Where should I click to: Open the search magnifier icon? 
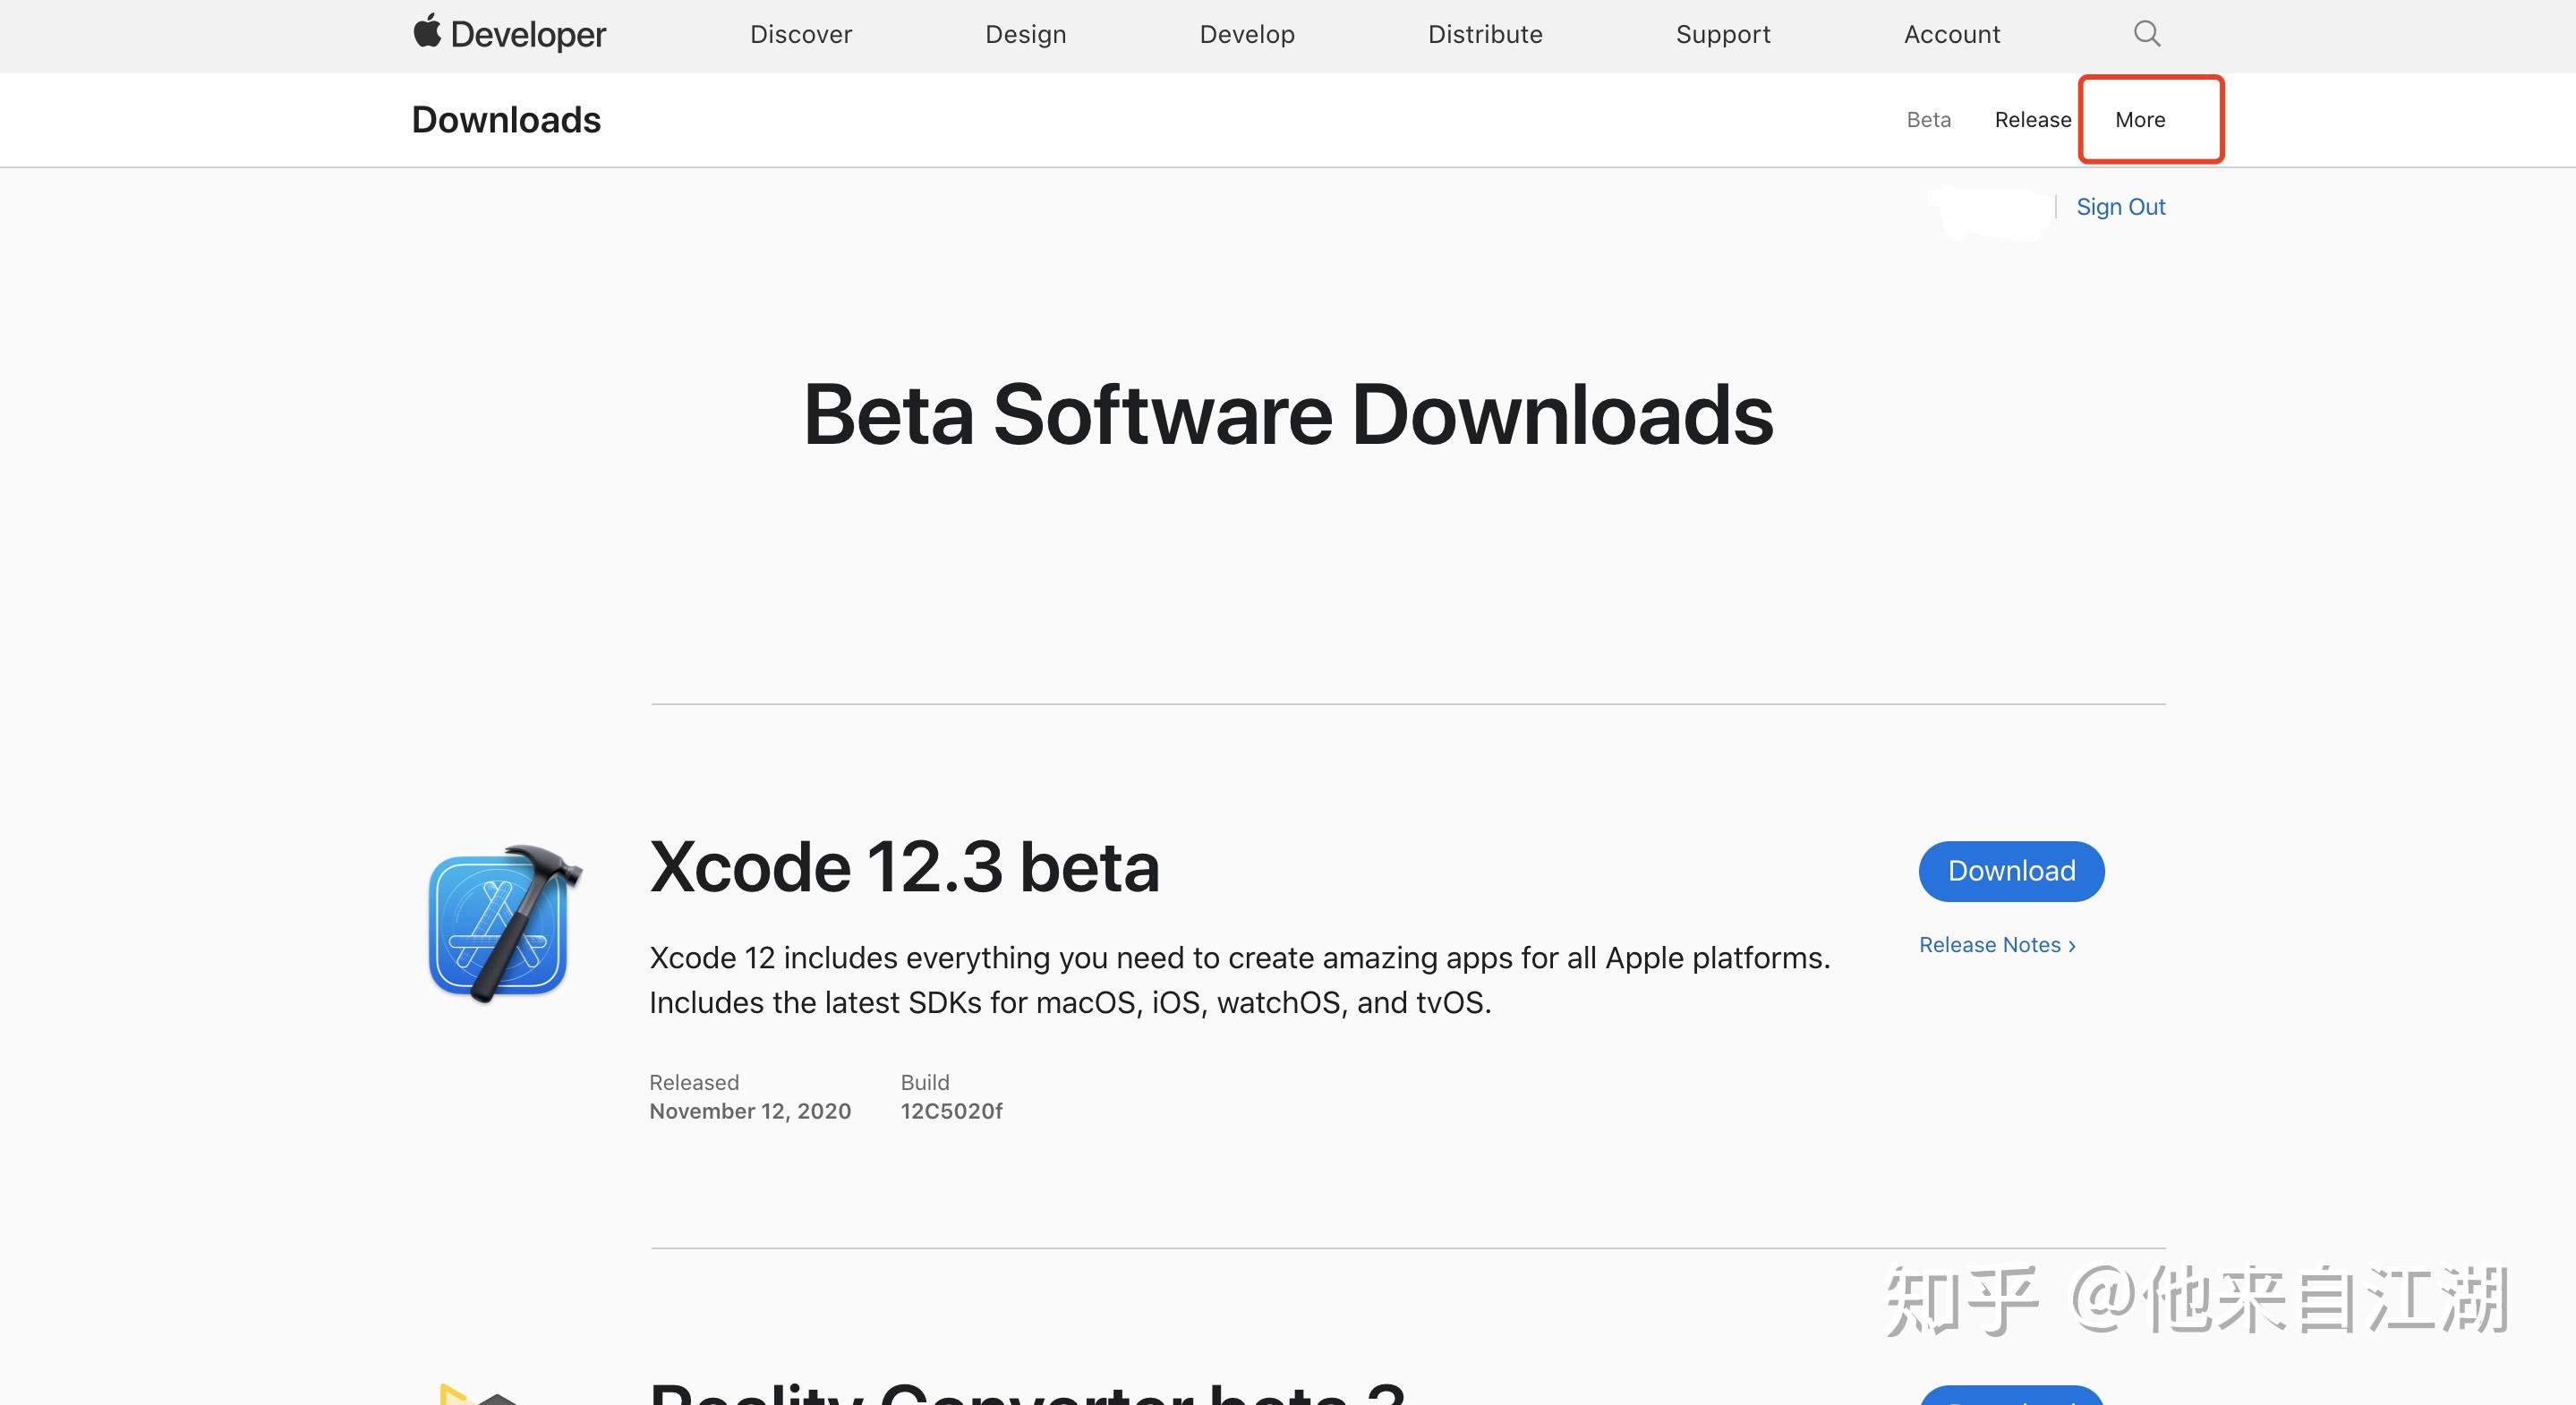tap(2147, 34)
